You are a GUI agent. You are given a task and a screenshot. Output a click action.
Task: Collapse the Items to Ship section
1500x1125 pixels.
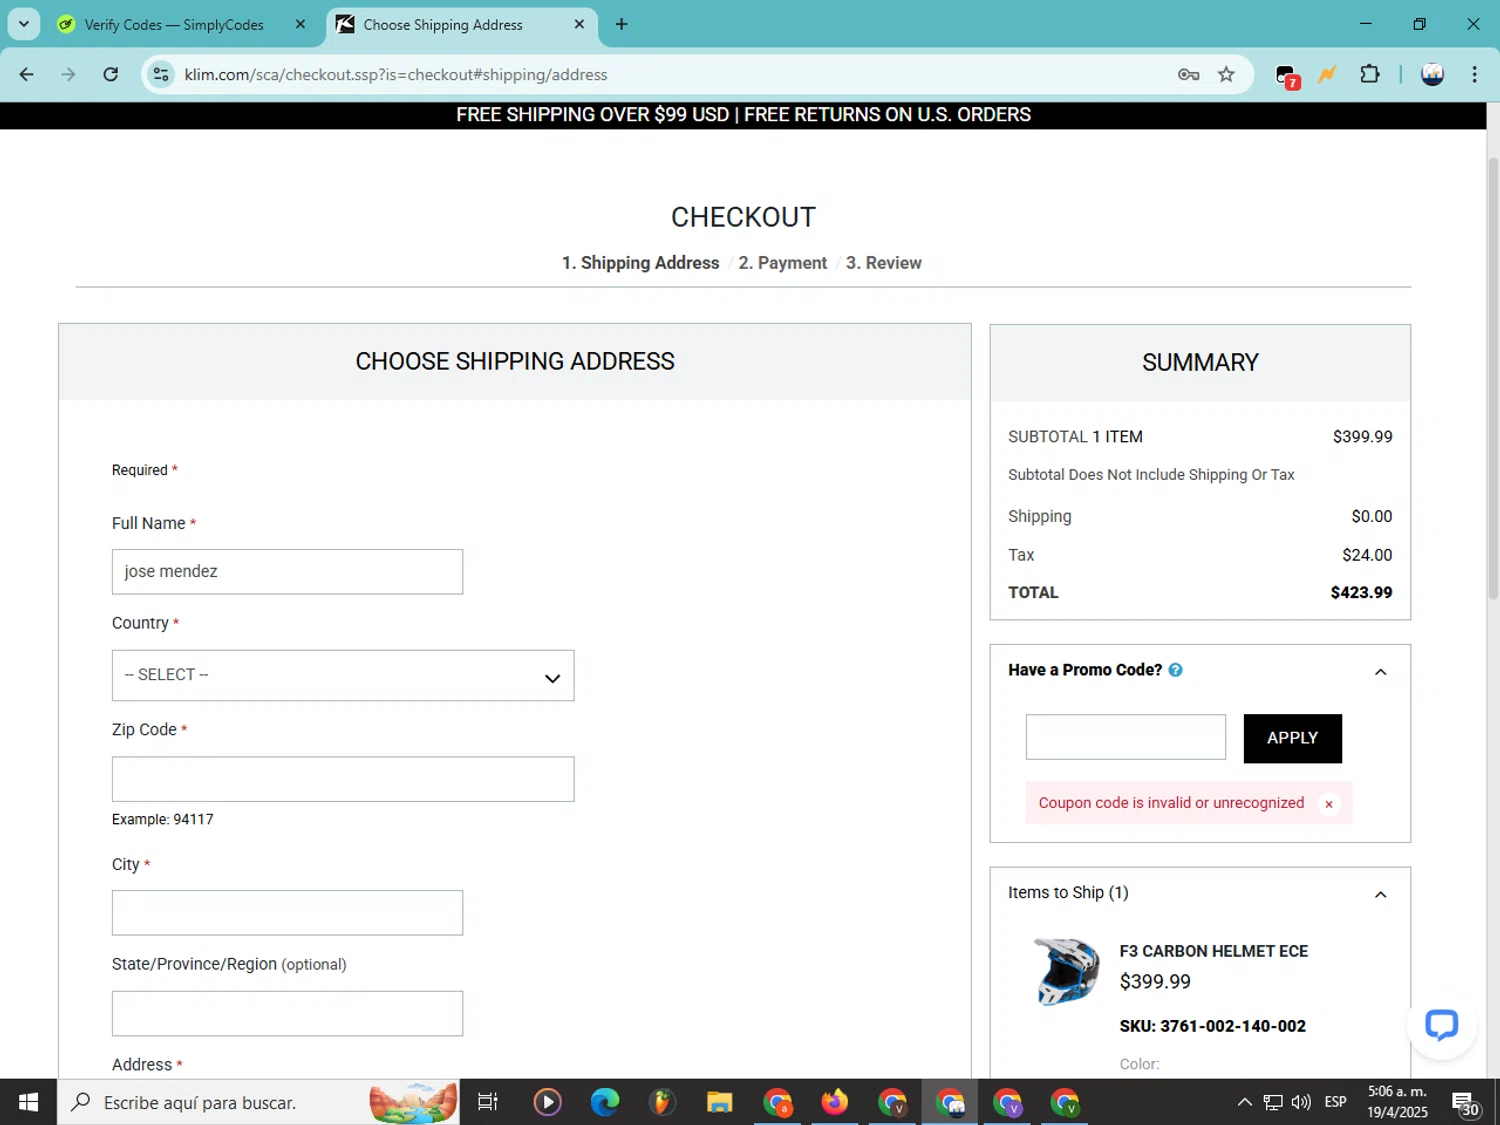[x=1380, y=895]
